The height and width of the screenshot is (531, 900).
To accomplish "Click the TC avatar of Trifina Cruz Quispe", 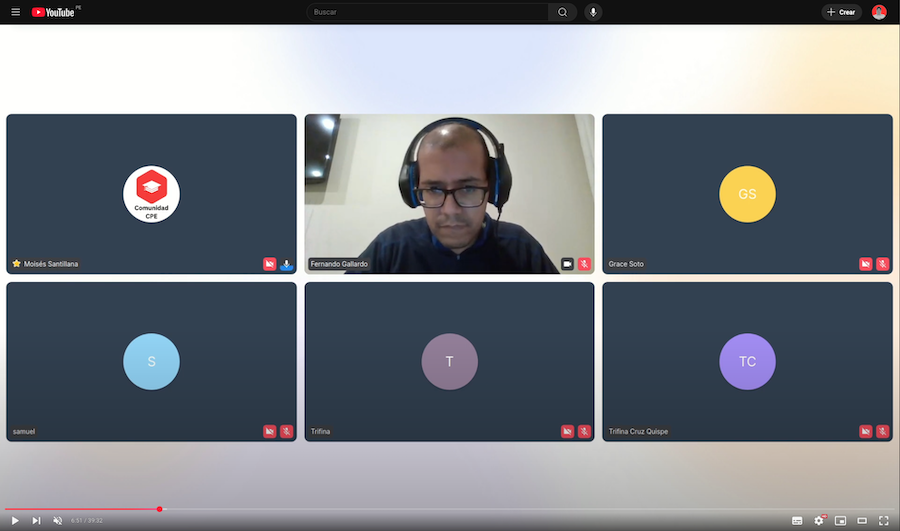I will pyautogui.click(x=747, y=362).
